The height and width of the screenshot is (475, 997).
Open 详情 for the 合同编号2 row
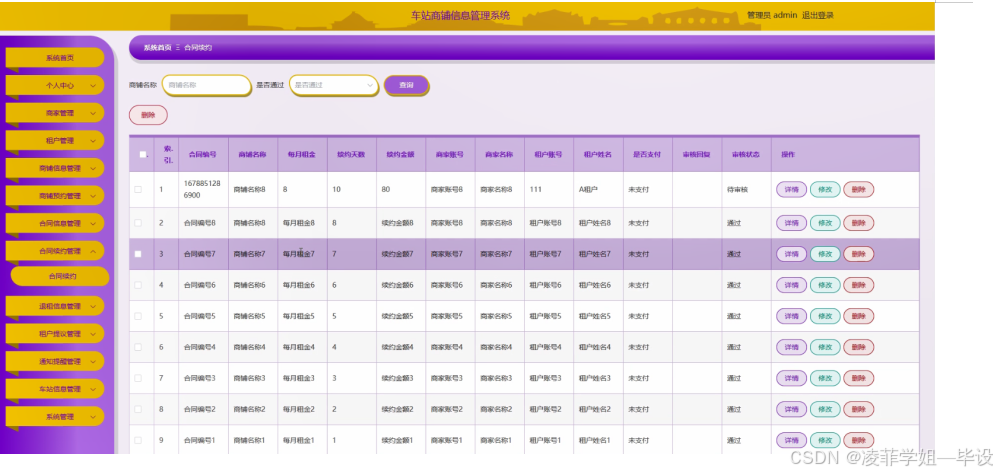pos(792,409)
